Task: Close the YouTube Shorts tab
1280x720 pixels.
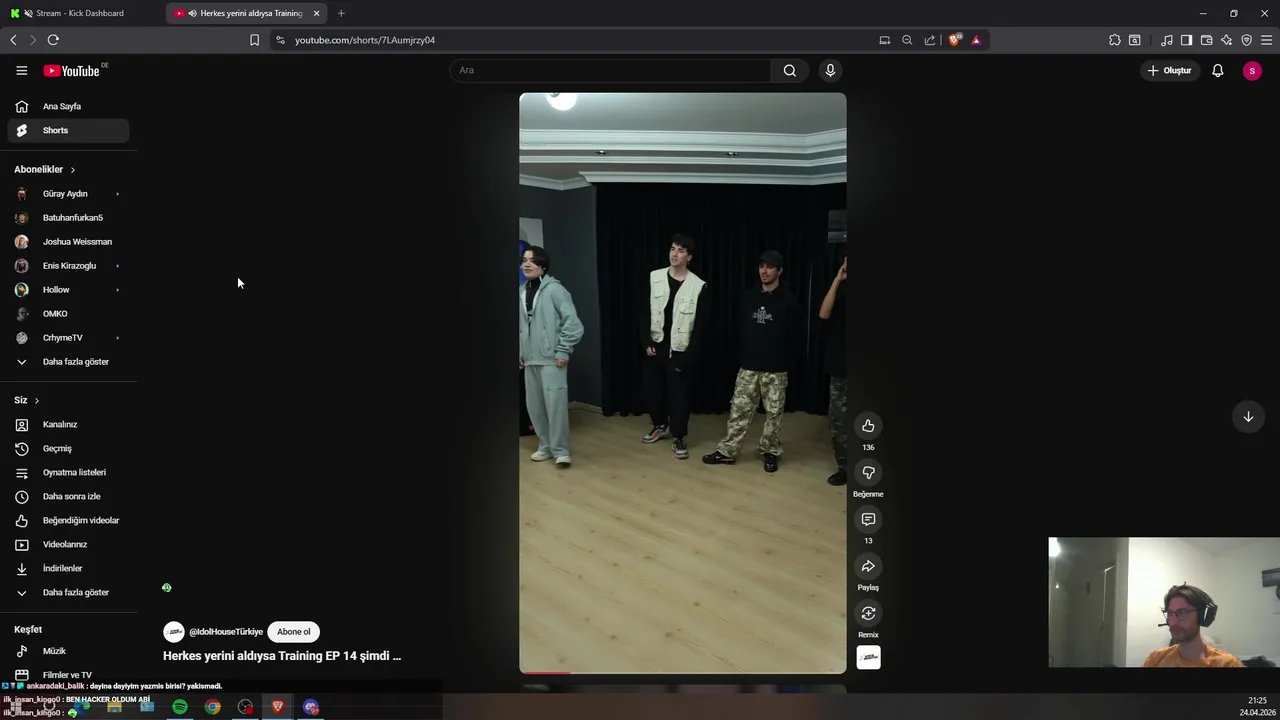Action: coord(316,13)
